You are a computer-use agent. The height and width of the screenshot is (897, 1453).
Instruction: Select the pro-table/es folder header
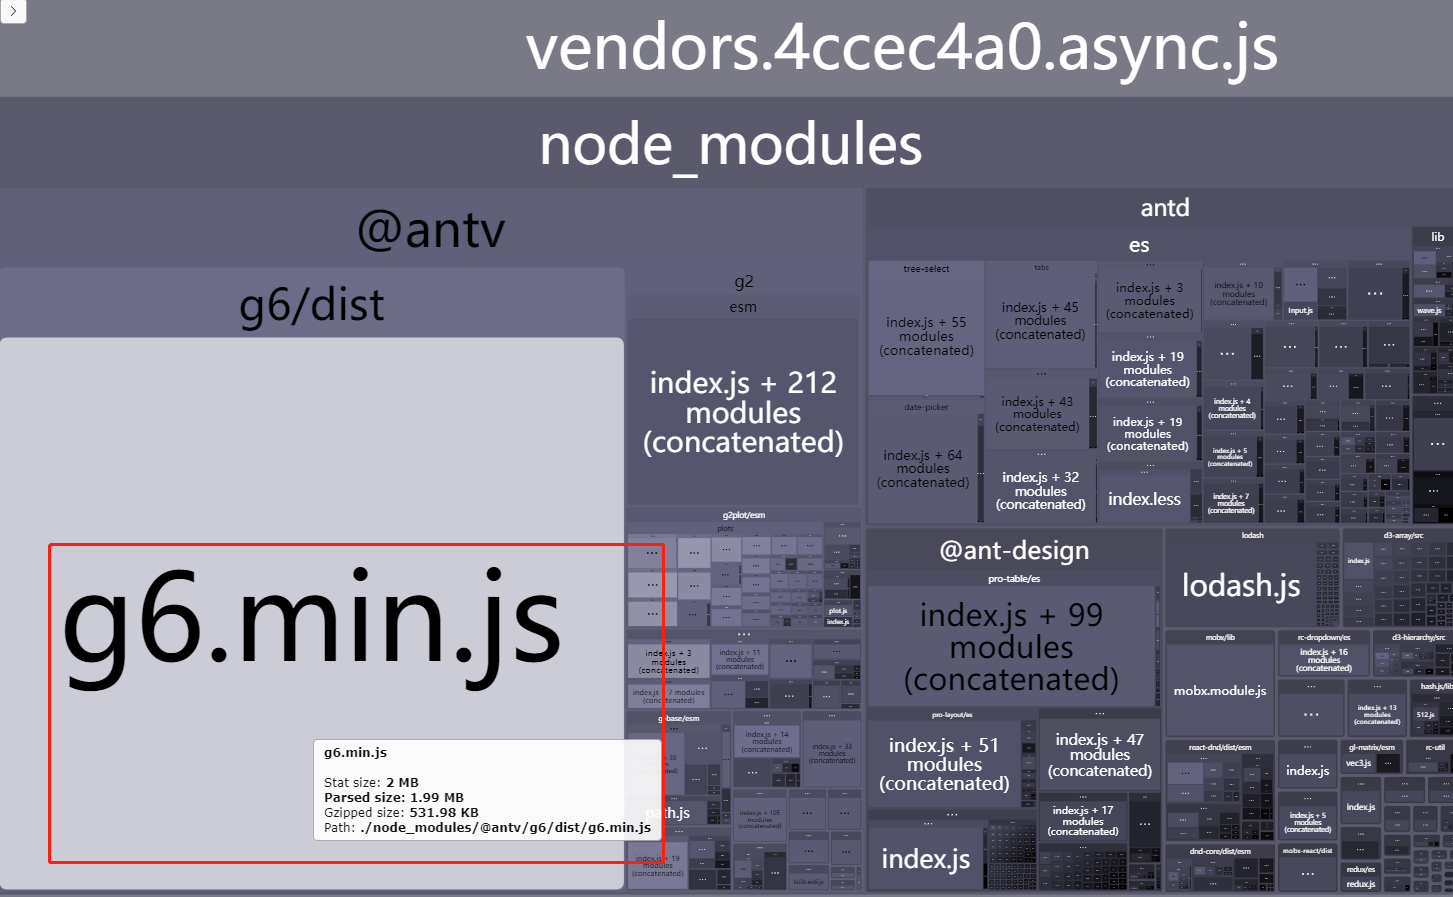point(1014,579)
